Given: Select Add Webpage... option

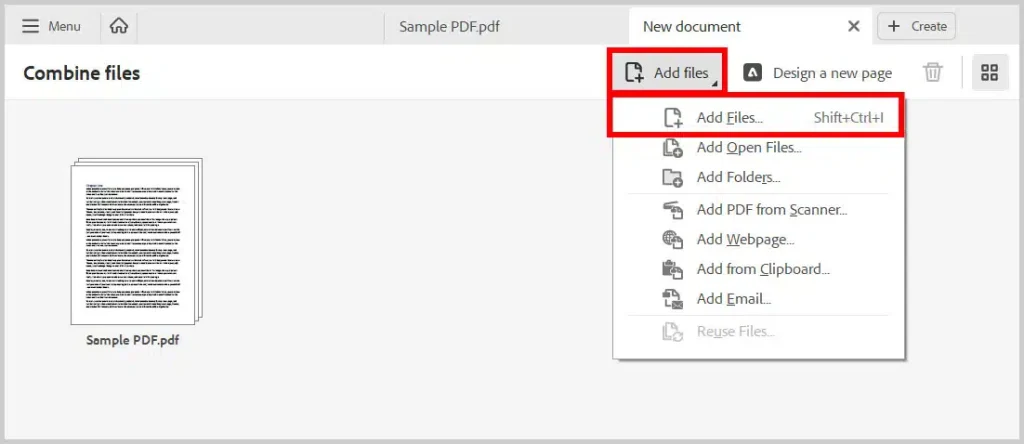Looking at the screenshot, I should coord(759,240).
